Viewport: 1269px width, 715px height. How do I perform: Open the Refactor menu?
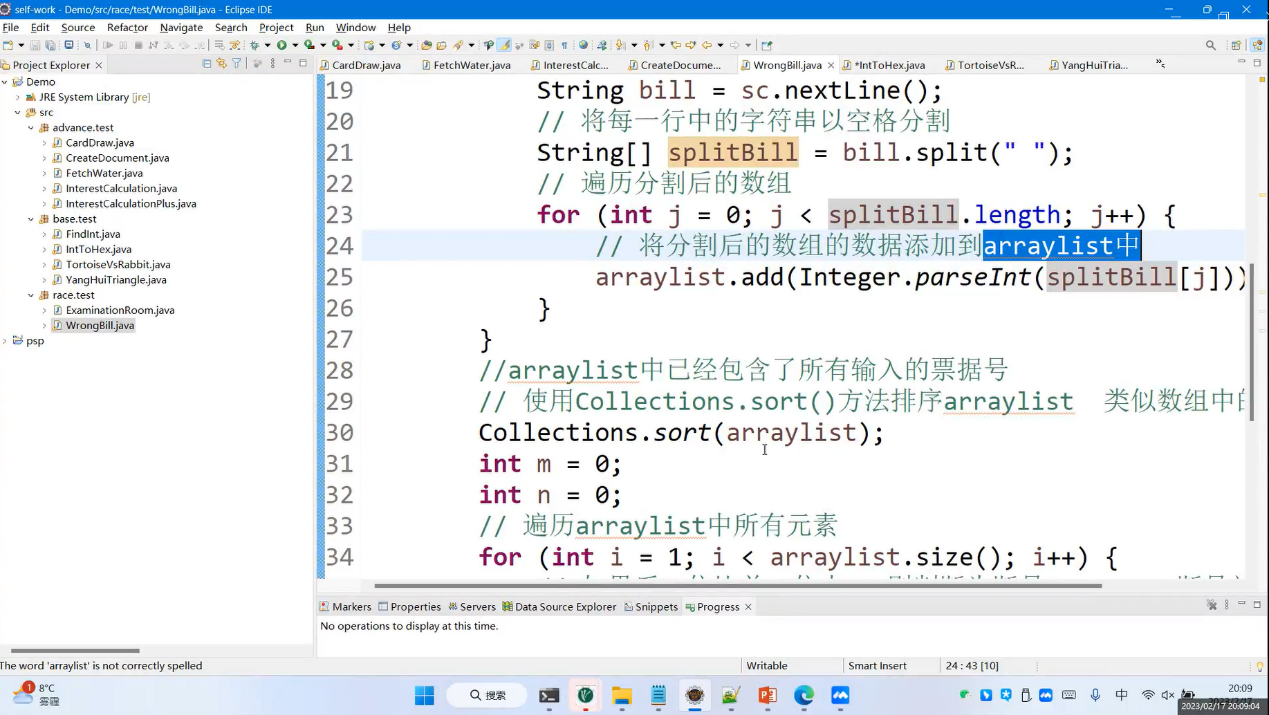[x=127, y=27]
